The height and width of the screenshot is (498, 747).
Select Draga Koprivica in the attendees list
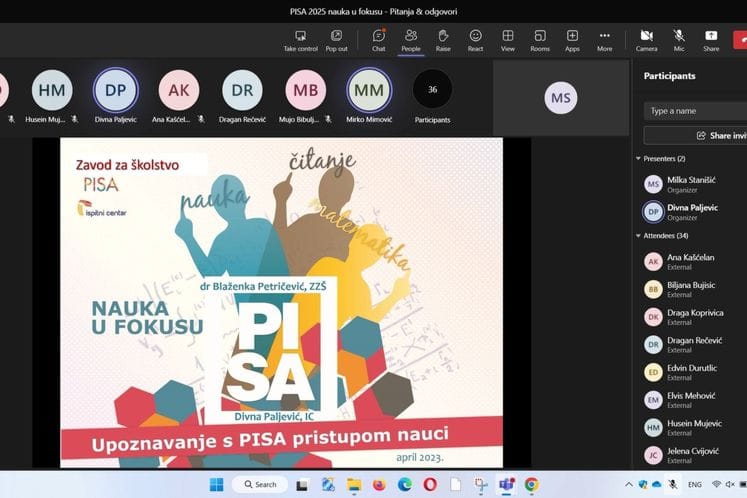(x=691, y=317)
